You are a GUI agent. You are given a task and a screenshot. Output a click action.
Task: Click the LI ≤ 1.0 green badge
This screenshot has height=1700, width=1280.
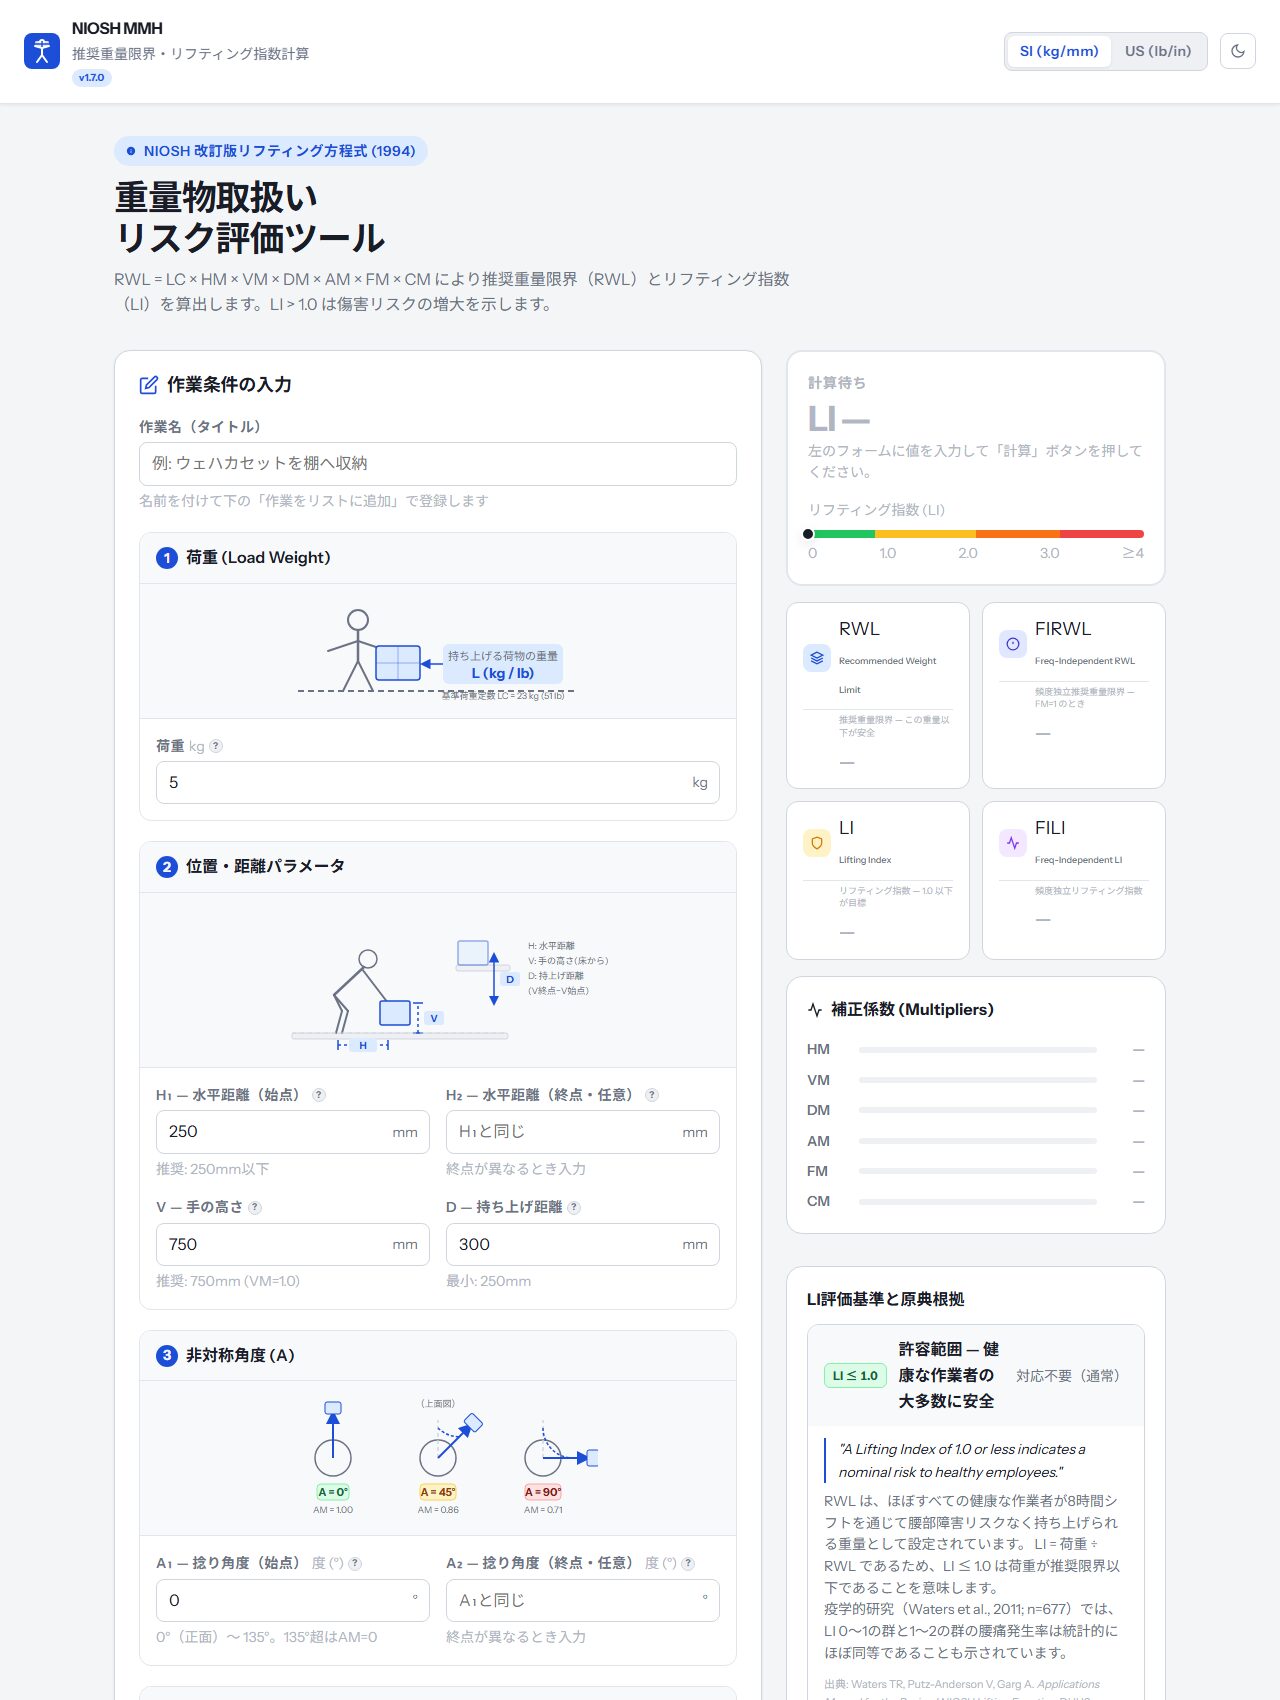click(x=855, y=1376)
